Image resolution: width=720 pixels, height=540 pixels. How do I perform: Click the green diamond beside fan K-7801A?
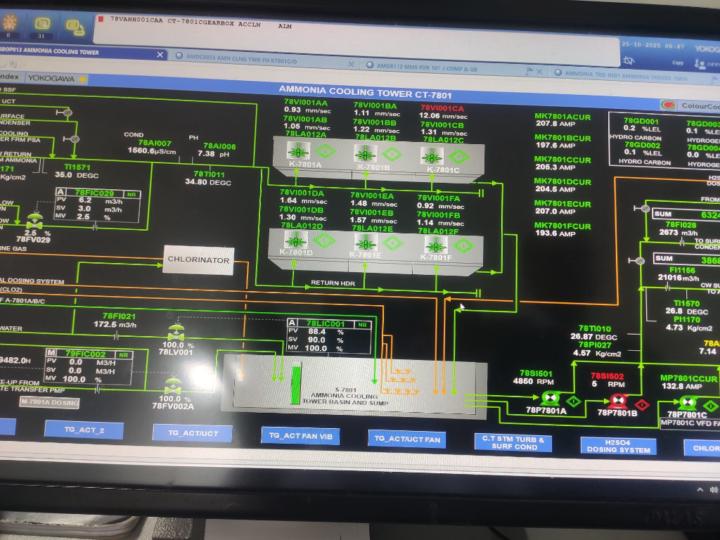[325, 151]
